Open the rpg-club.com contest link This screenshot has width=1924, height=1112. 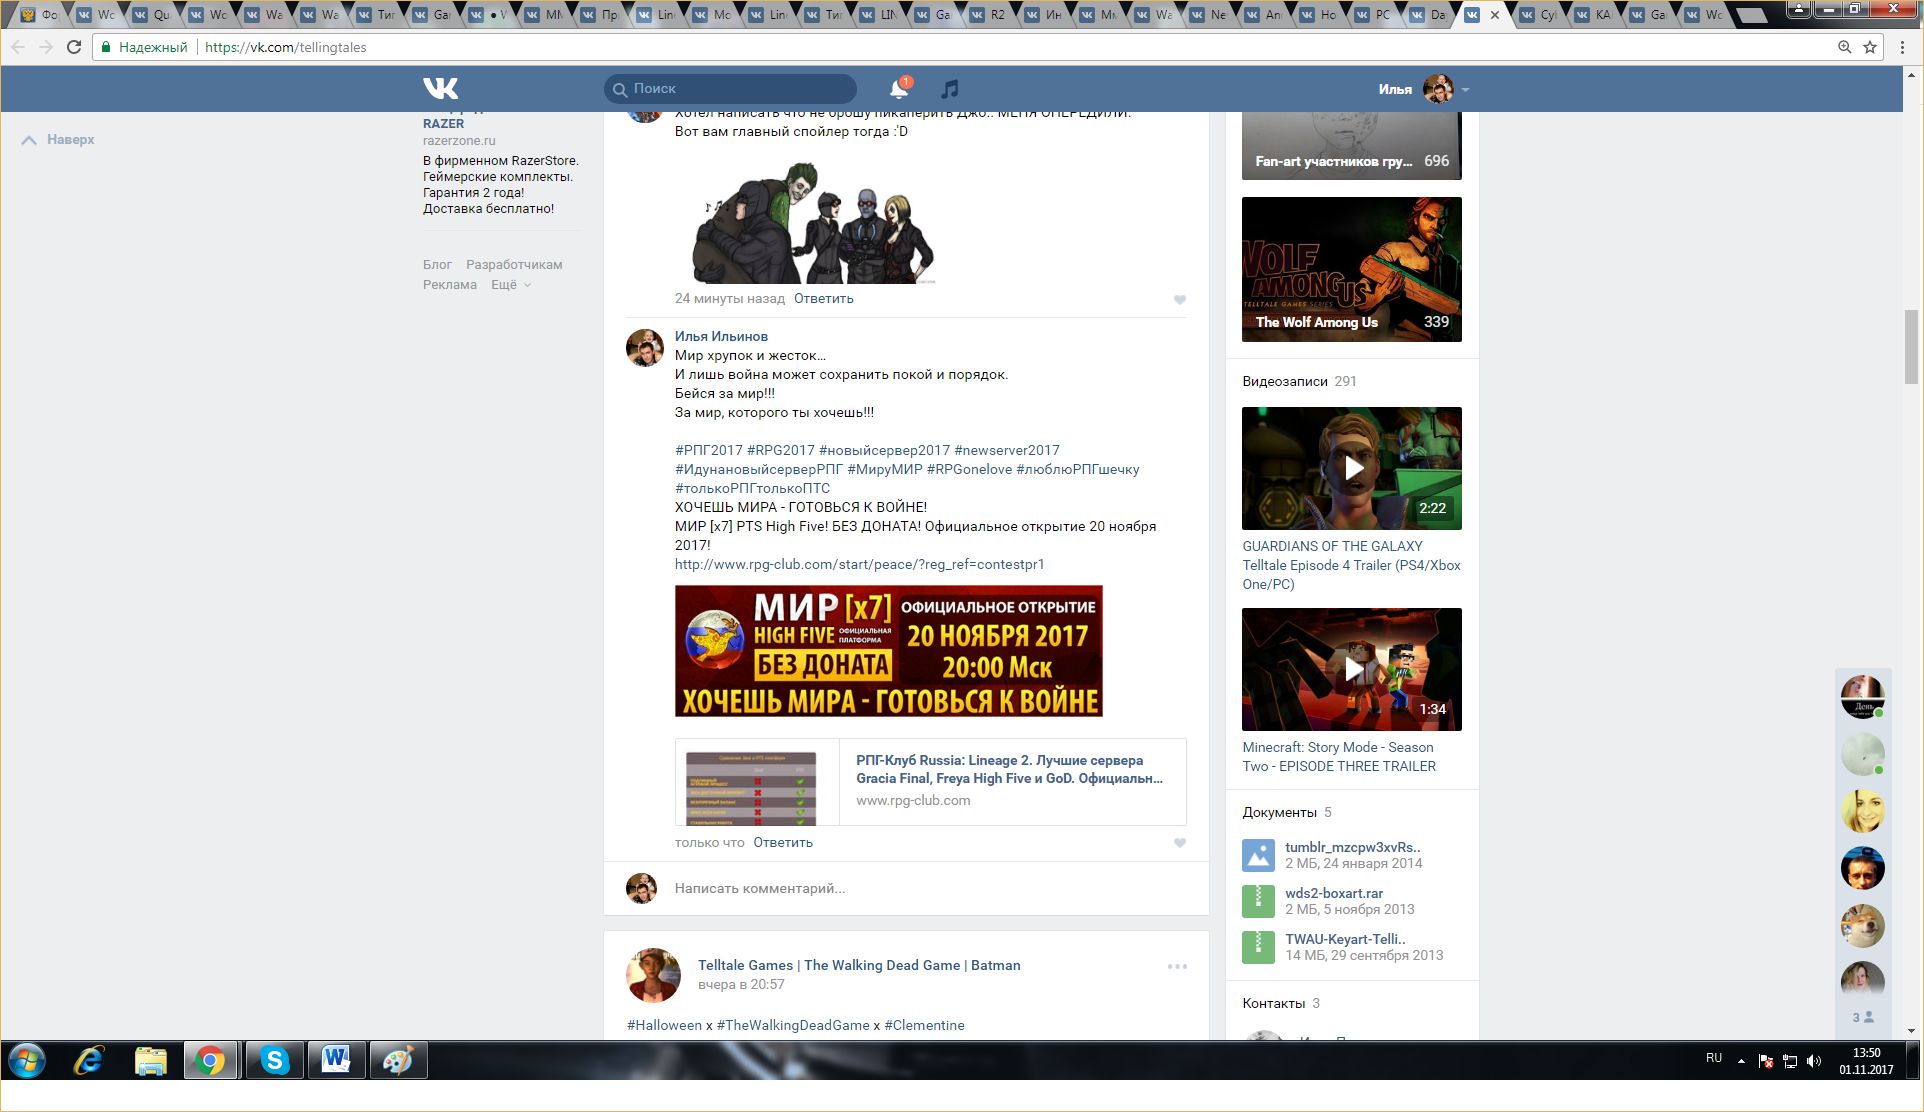(x=859, y=565)
